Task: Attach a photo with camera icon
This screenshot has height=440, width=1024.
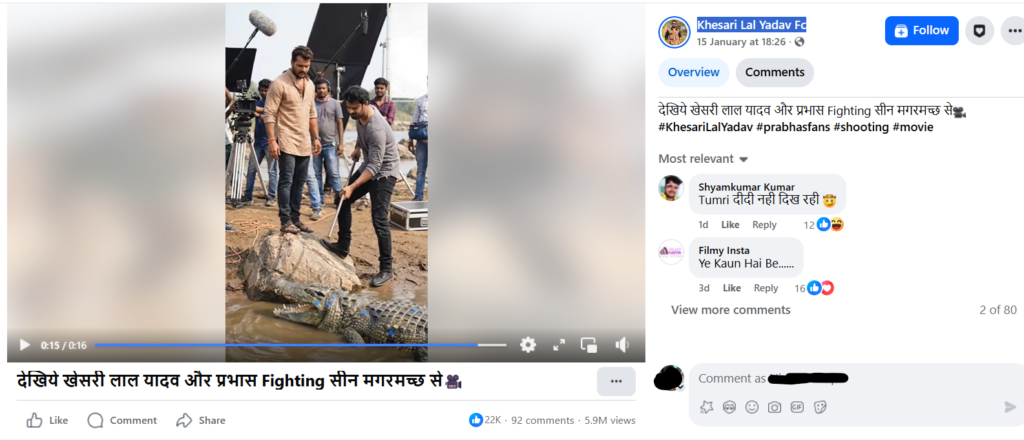Action: [774, 407]
